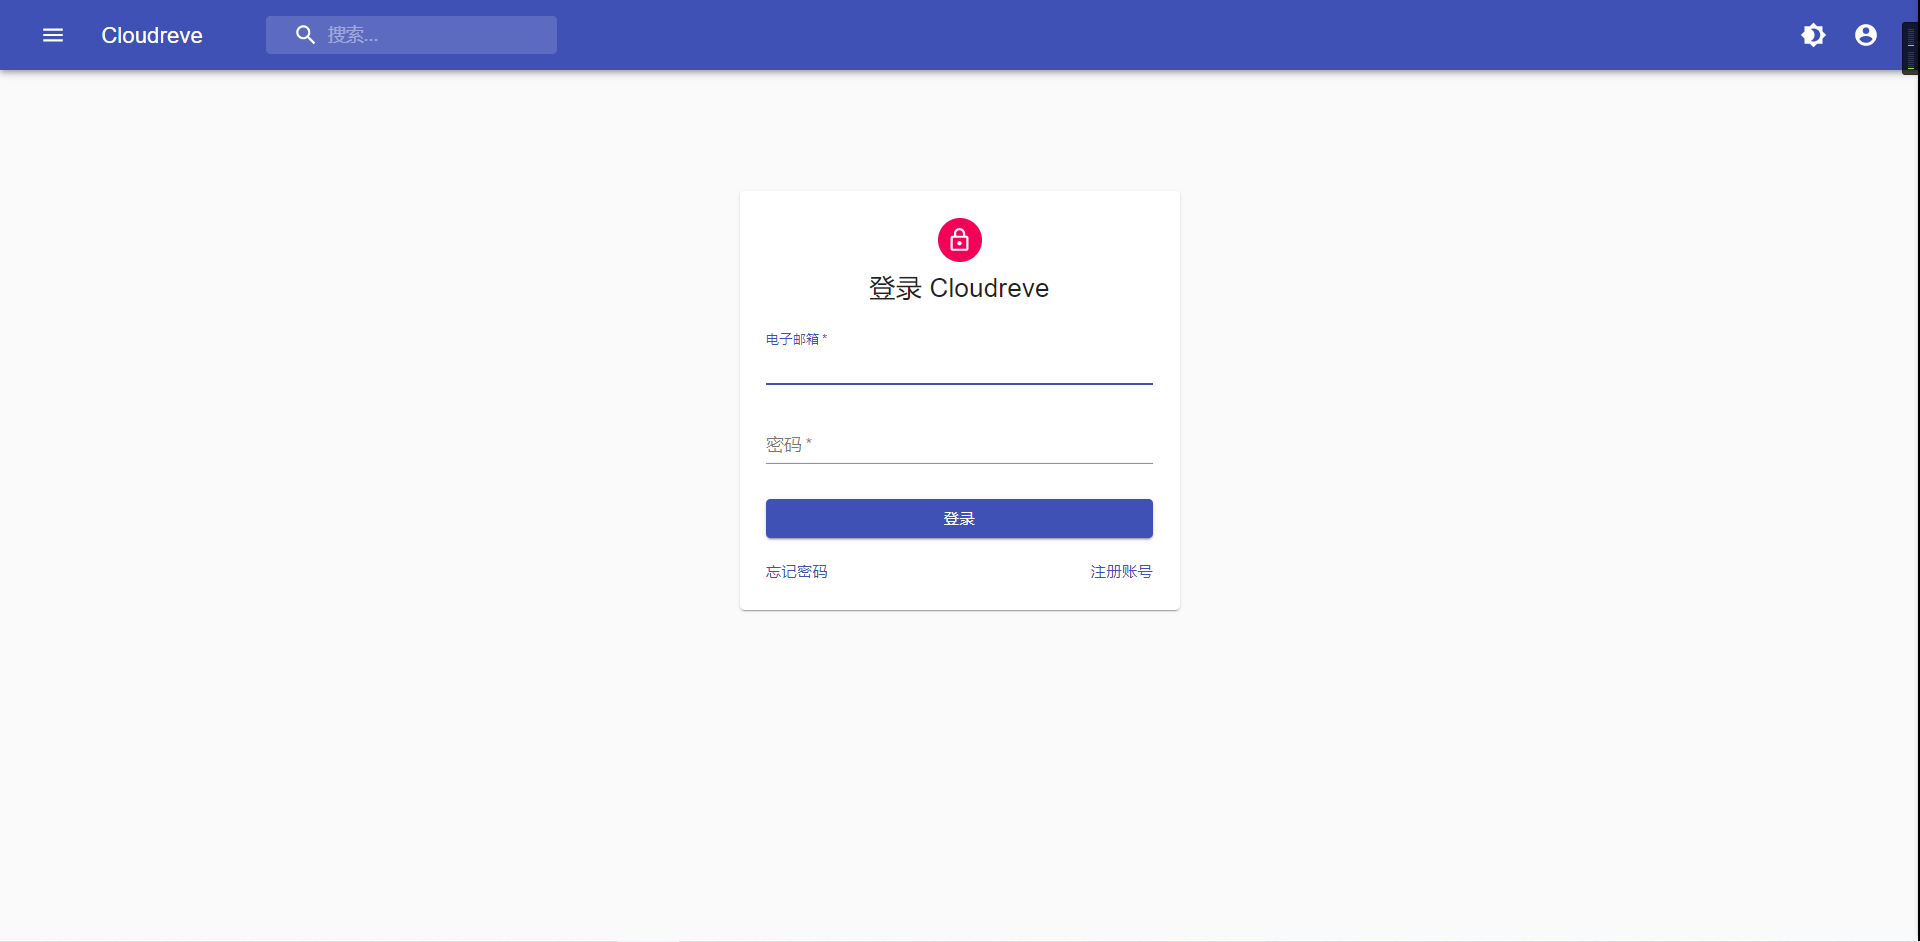Open the 忘记密码 link
1920x942 pixels.
point(797,572)
